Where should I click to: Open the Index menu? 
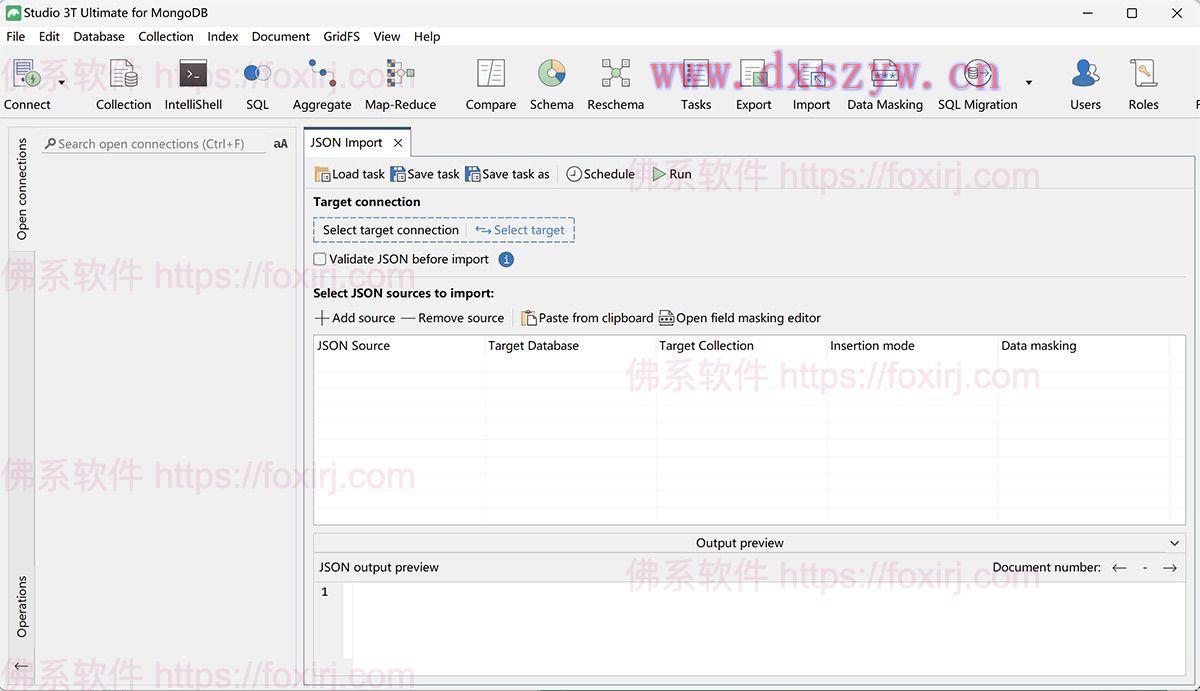coord(223,36)
